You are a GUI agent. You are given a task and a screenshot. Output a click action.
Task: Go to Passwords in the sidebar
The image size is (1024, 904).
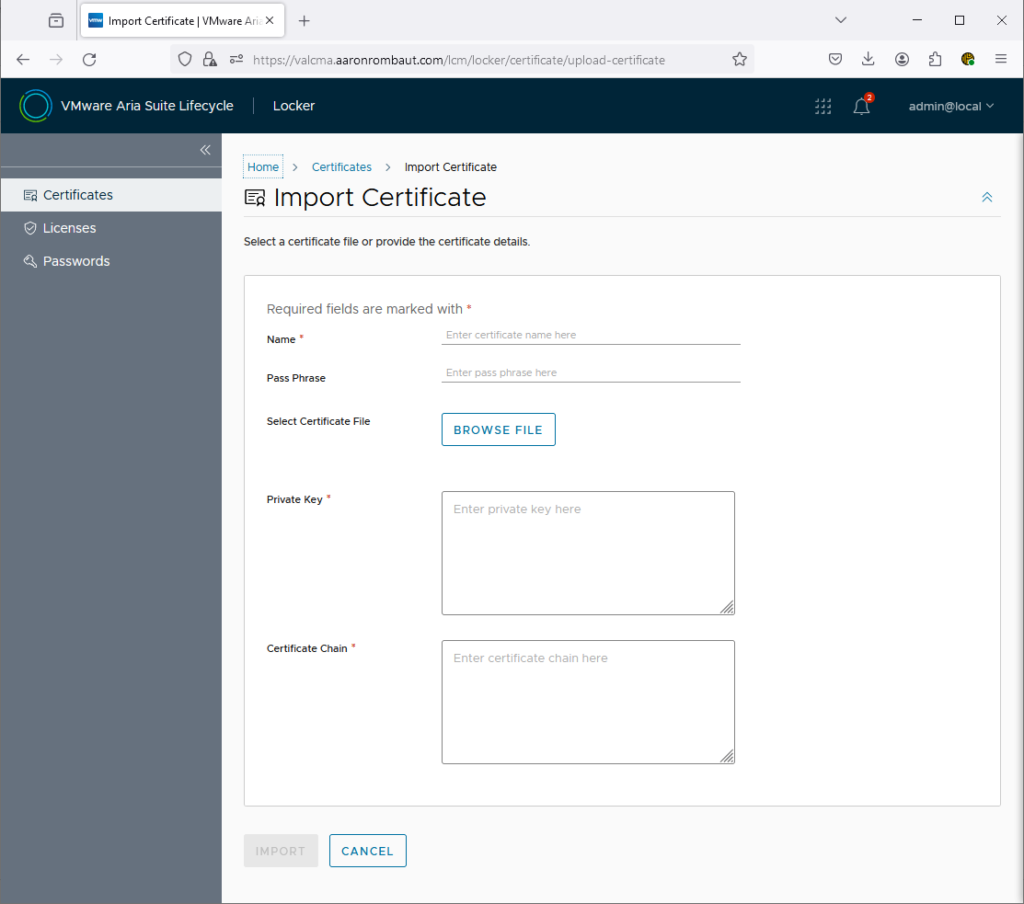pyautogui.click(x=76, y=261)
